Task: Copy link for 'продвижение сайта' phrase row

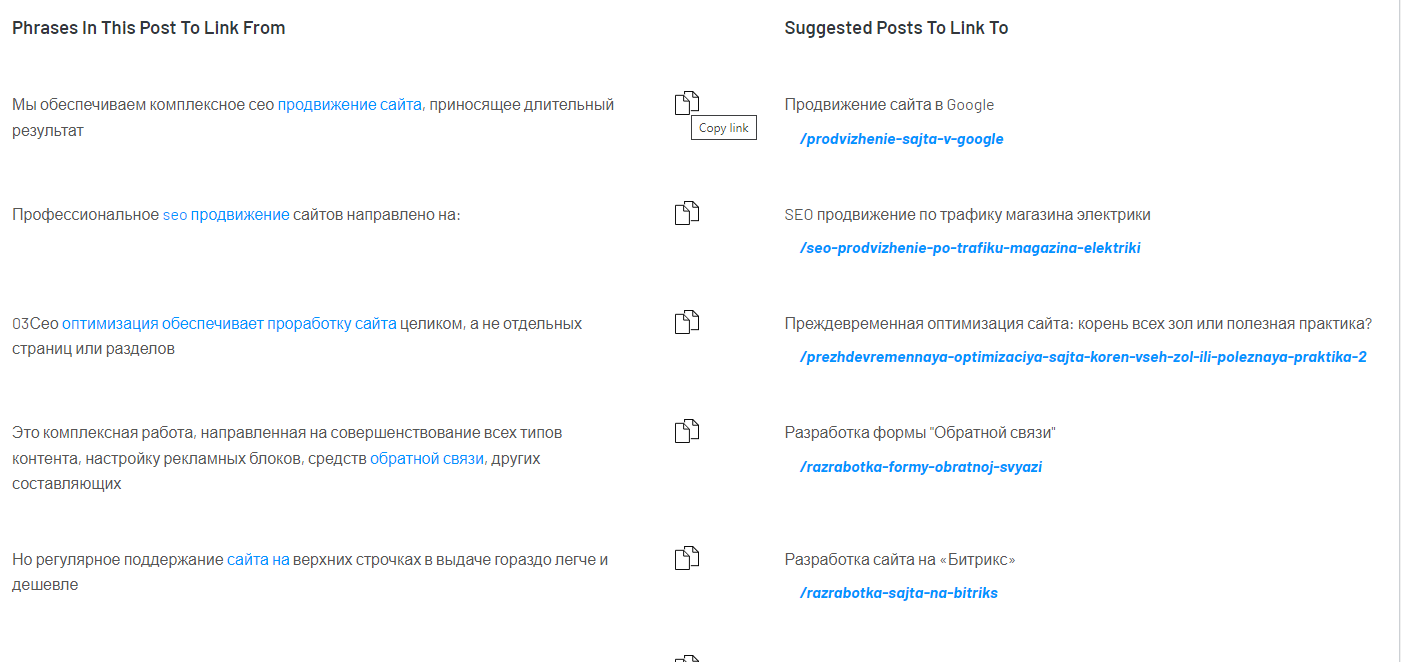Action: [x=687, y=102]
